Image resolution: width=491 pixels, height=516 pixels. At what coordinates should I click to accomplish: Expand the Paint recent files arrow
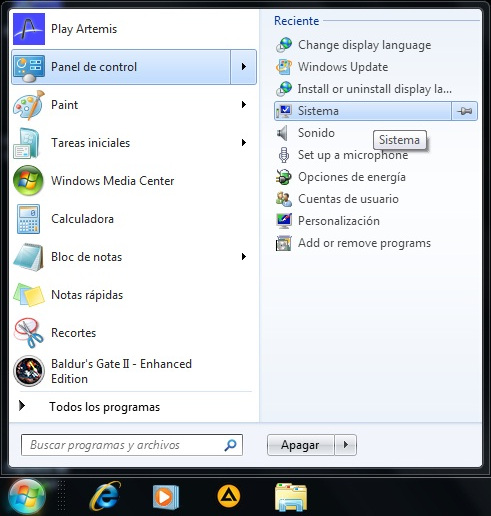click(x=244, y=105)
